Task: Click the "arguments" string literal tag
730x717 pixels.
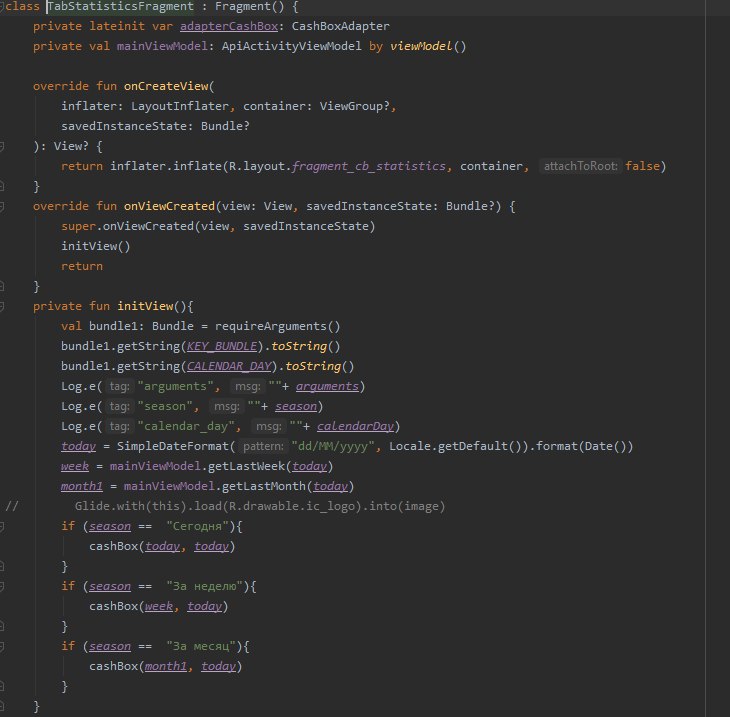Action: [175, 386]
